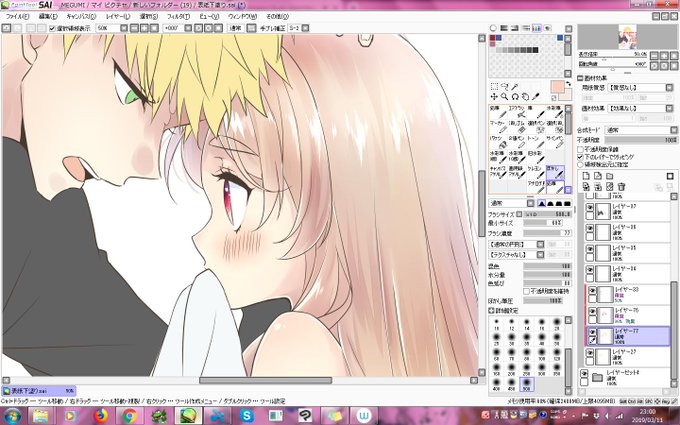The image size is (680, 425).
Task: Open the zoom percentage dropdown in toolbar
Action: pyautogui.click(x=124, y=28)
